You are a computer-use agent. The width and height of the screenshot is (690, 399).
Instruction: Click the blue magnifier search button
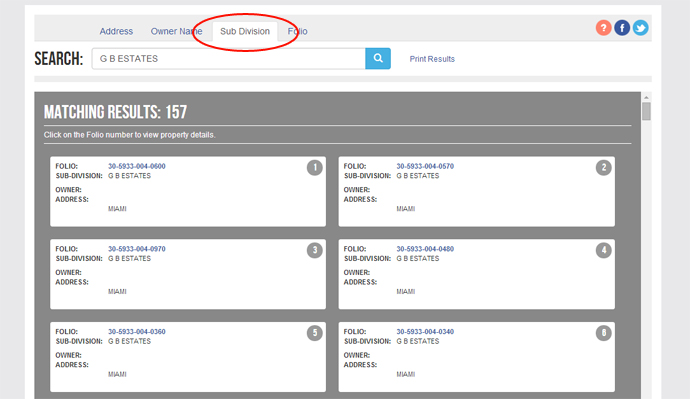(378, 59)
